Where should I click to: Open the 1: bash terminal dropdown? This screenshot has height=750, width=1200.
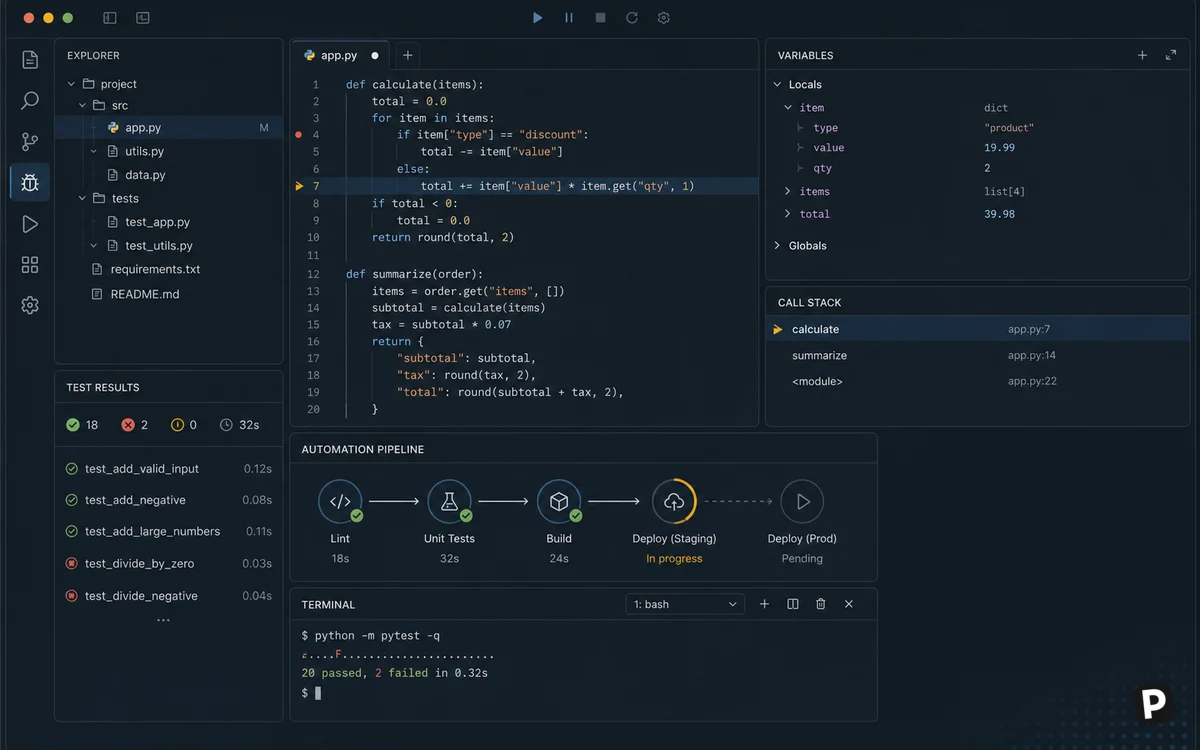(685, 604)
